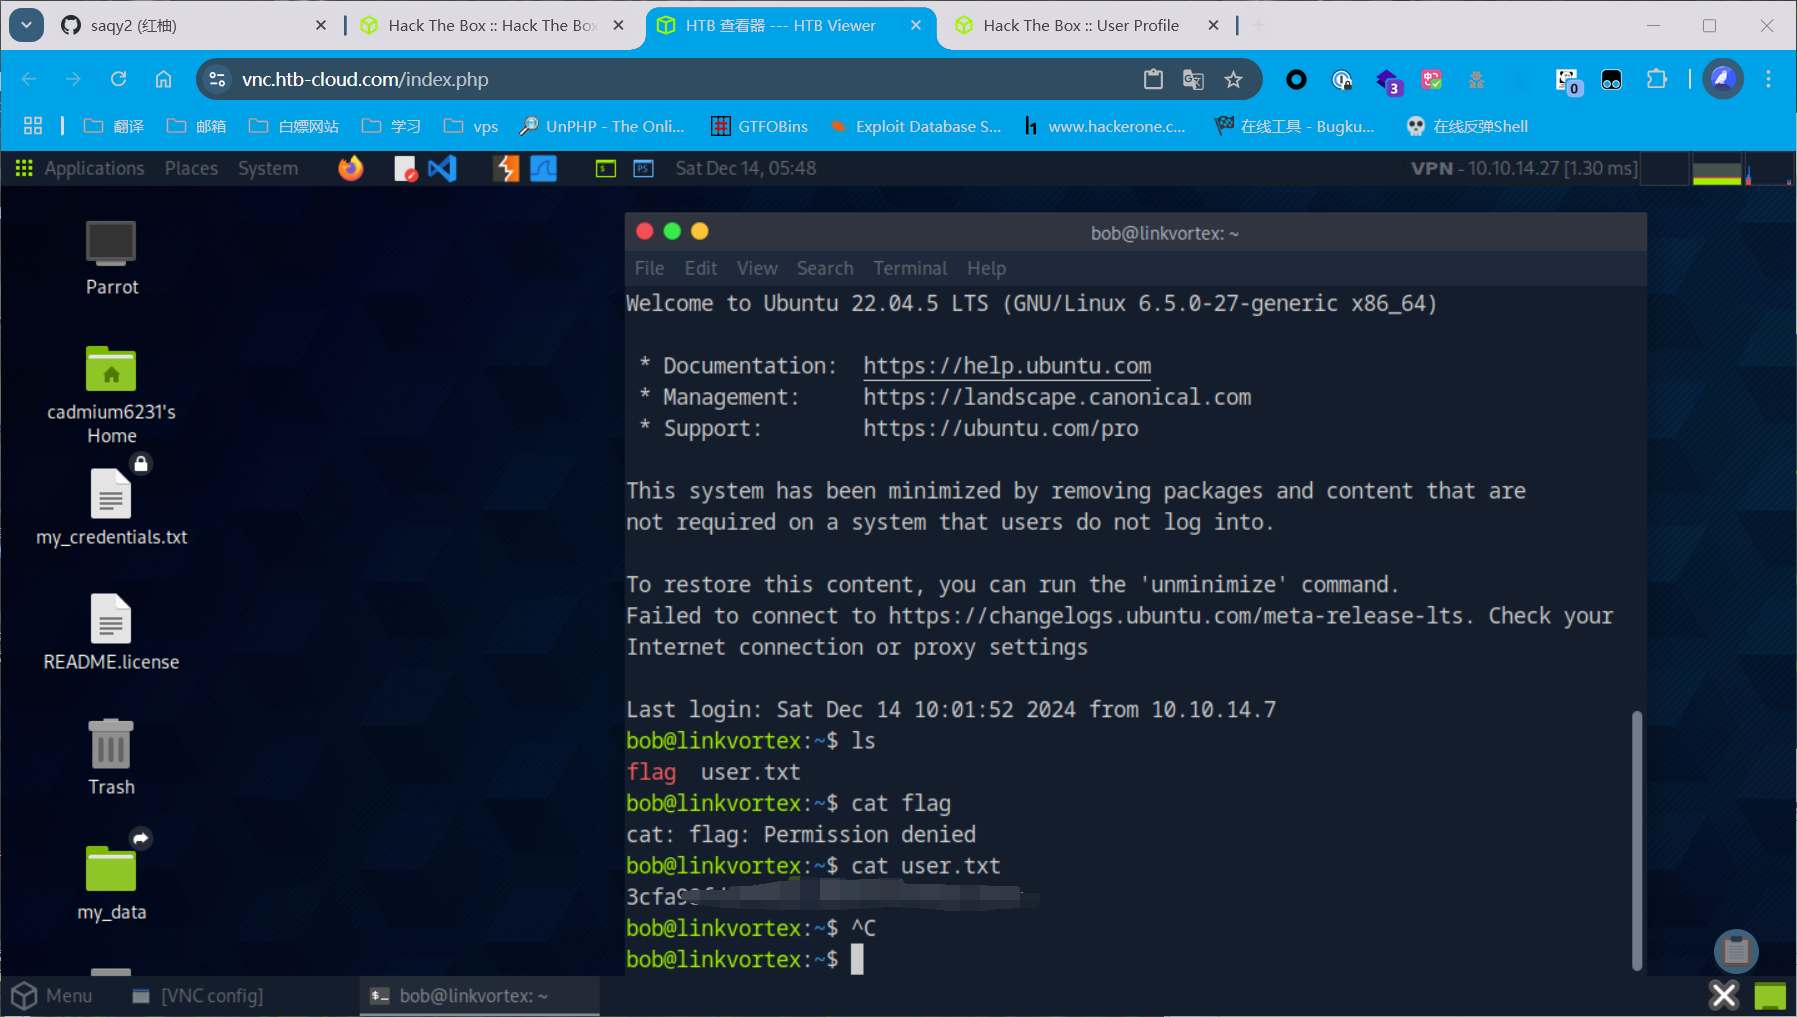Open the floating clipboard button in VNC viewer
Screen dimensions: 1797x1017
(1736, 951)
